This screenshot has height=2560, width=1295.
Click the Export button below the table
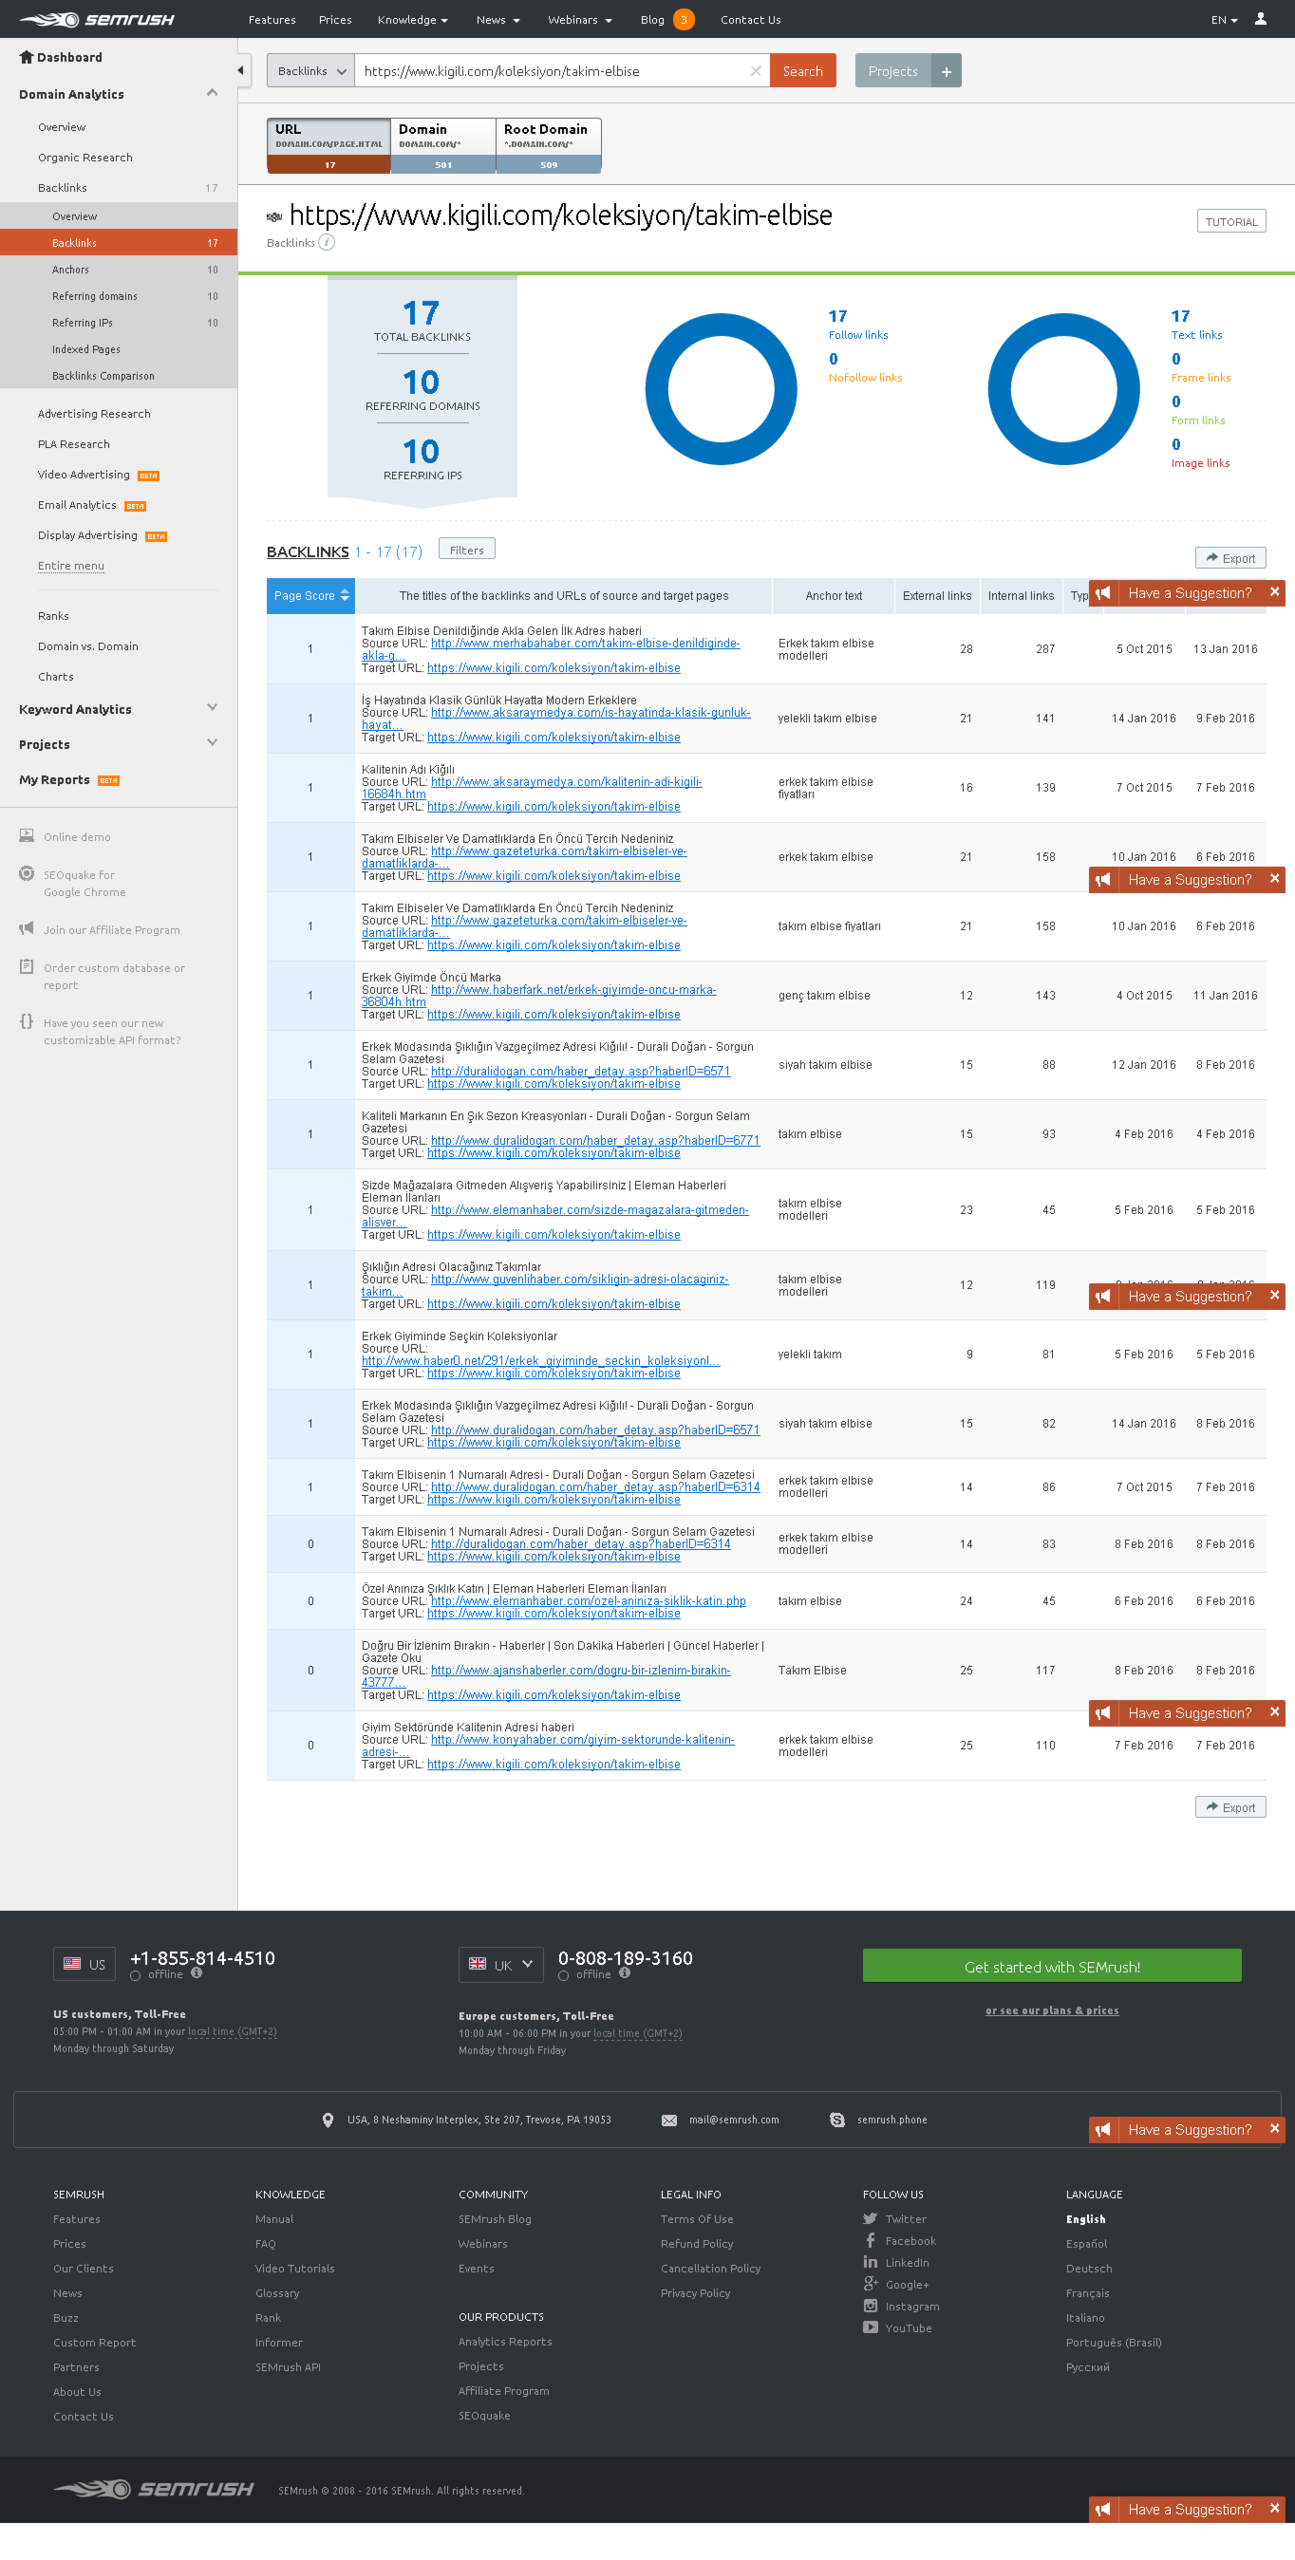1230,1807
